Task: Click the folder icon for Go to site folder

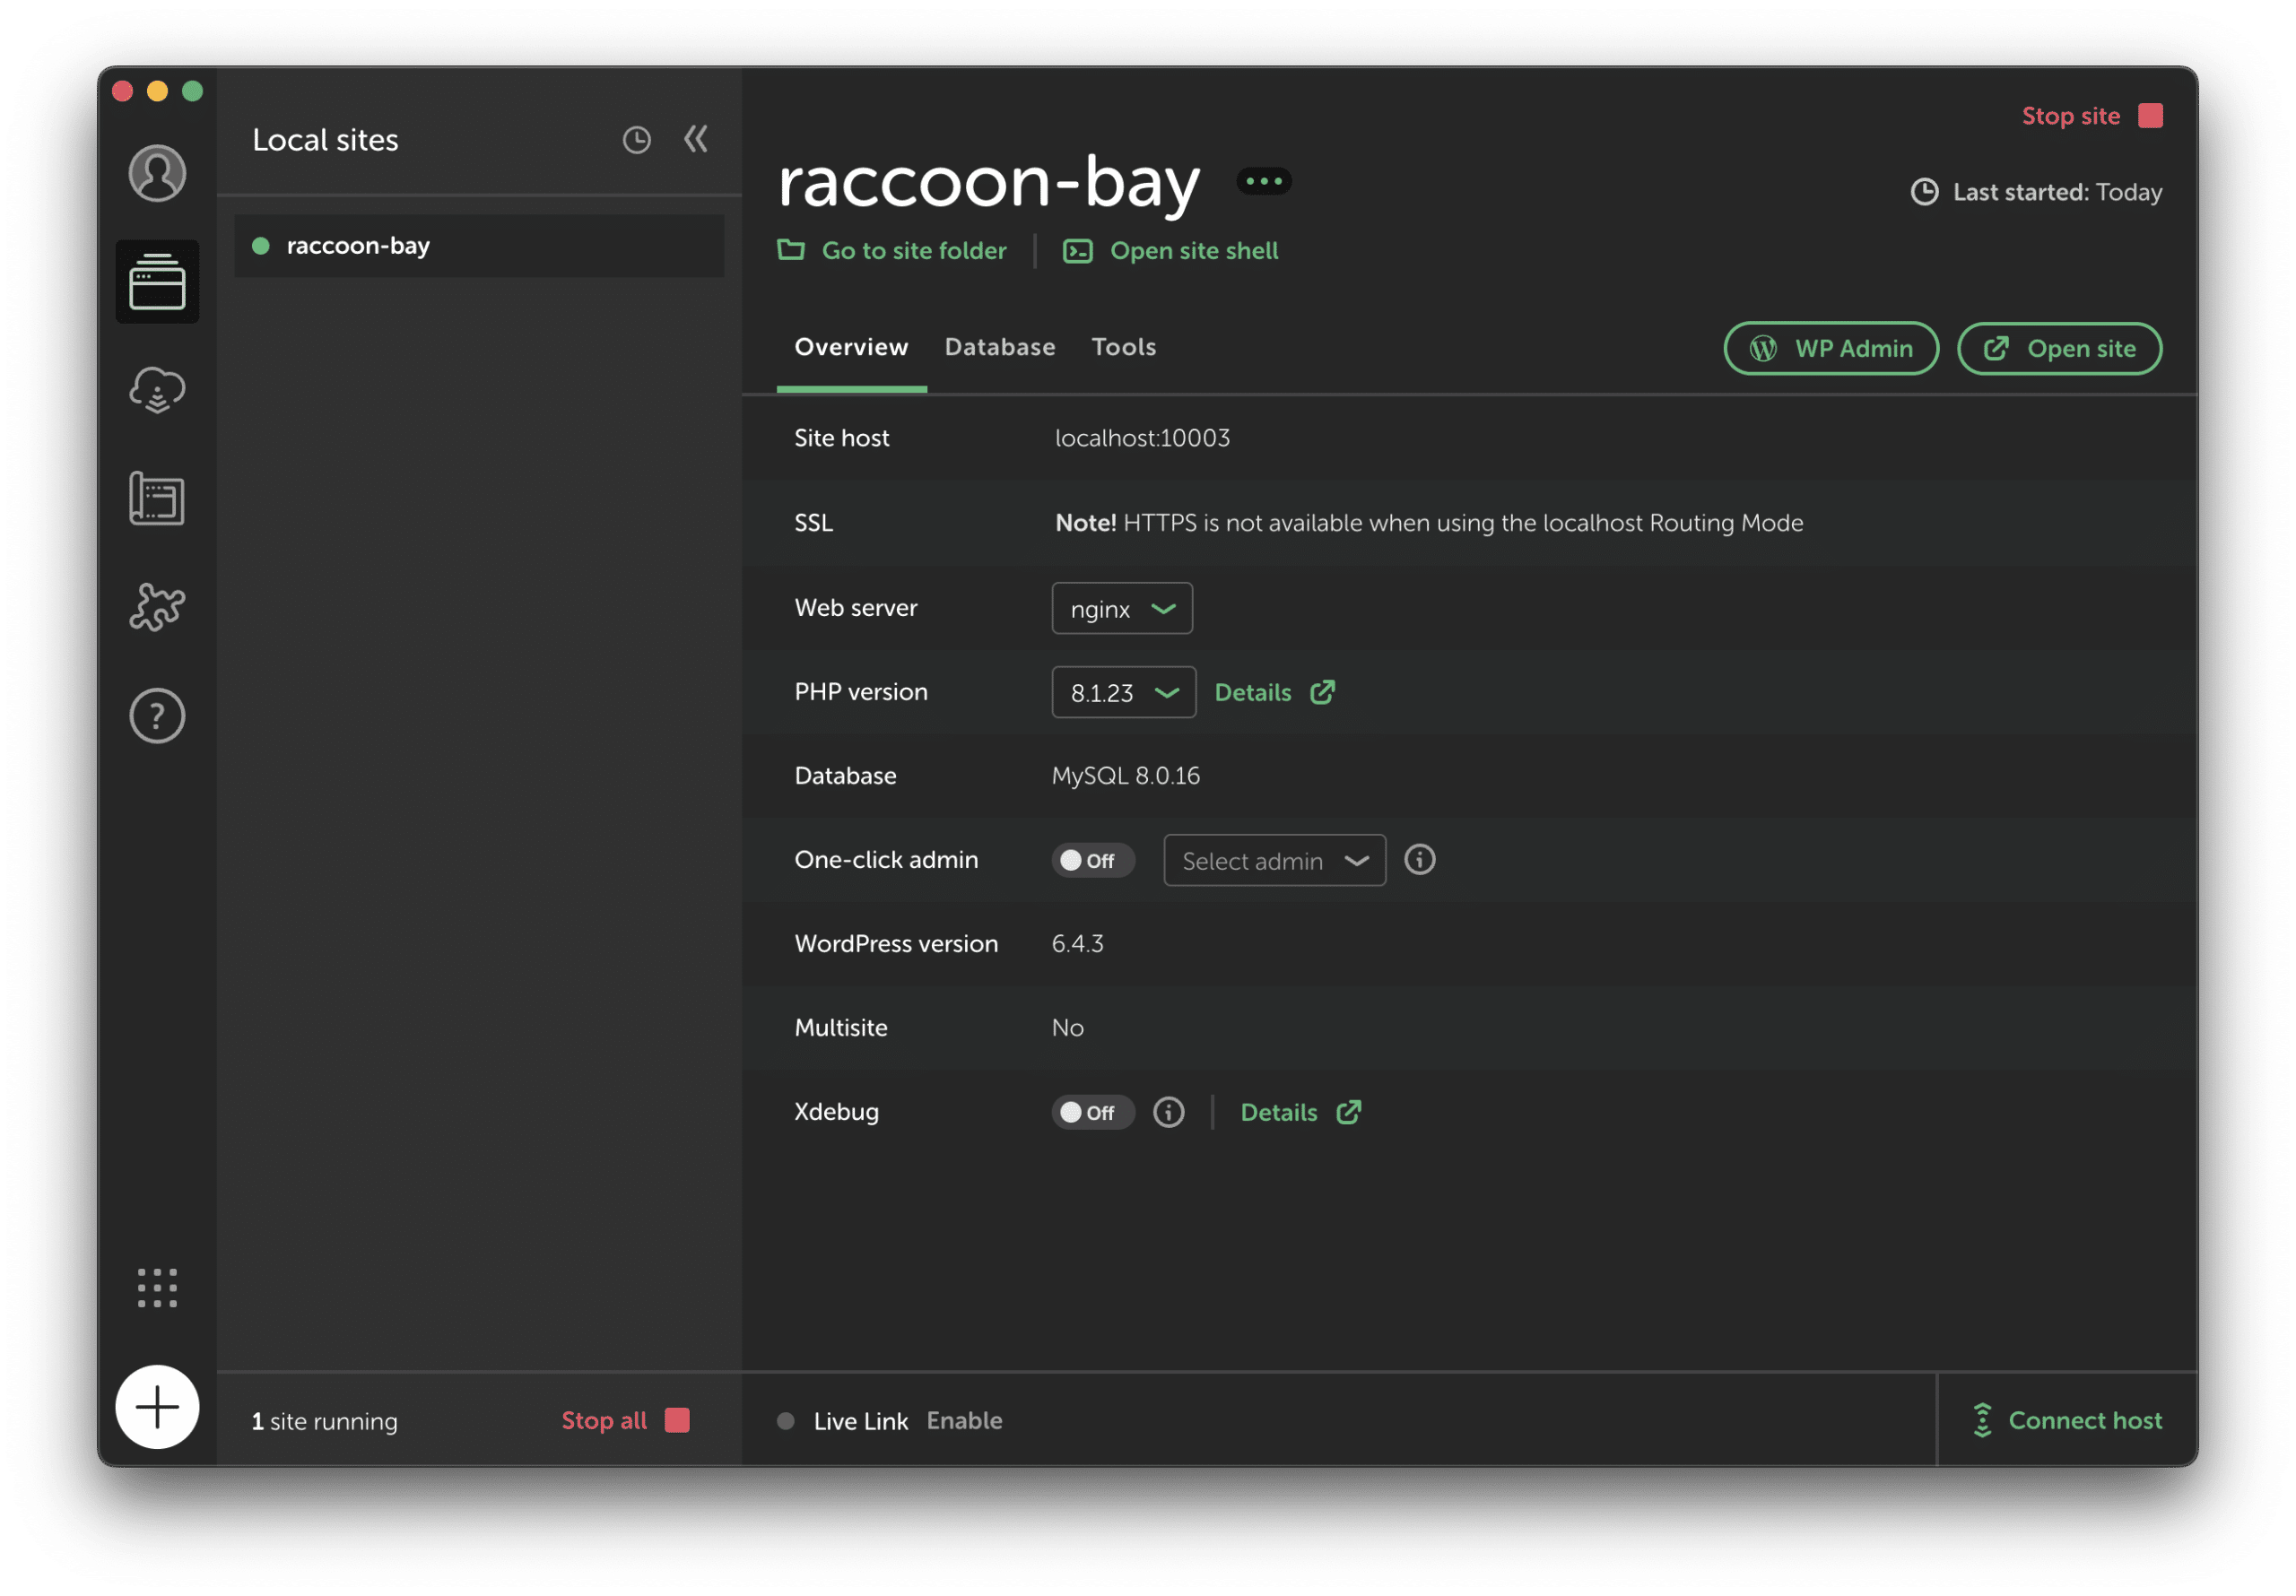Action: 791,250
